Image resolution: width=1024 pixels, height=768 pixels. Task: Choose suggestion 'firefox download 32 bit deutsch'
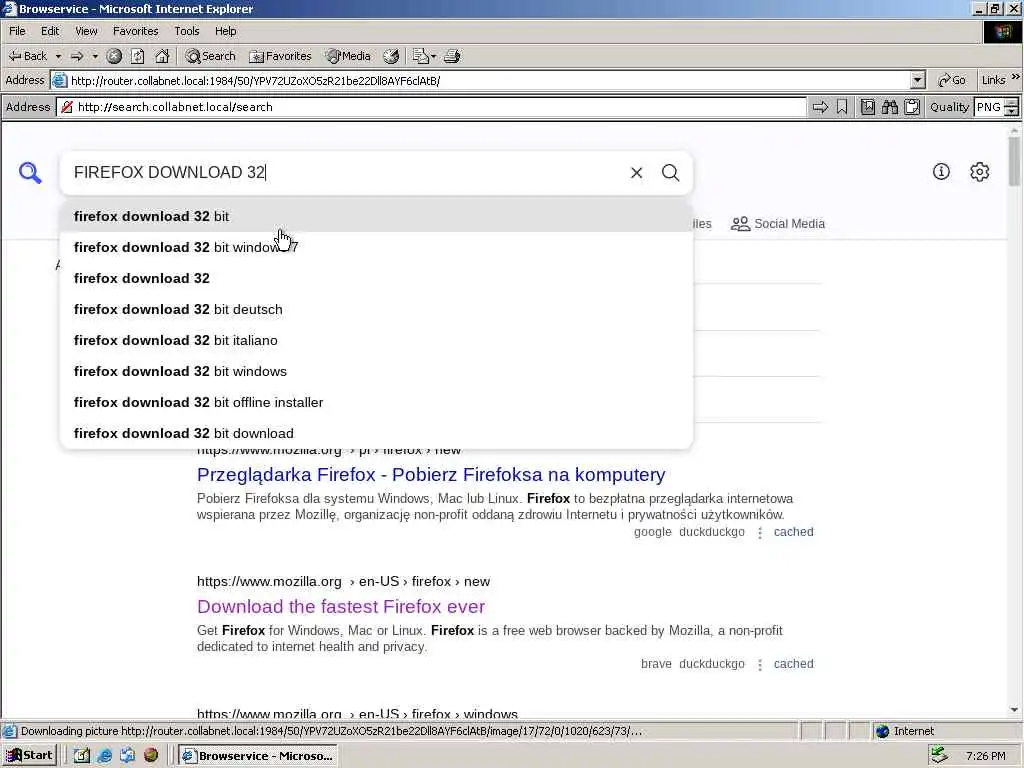[376, 310]
